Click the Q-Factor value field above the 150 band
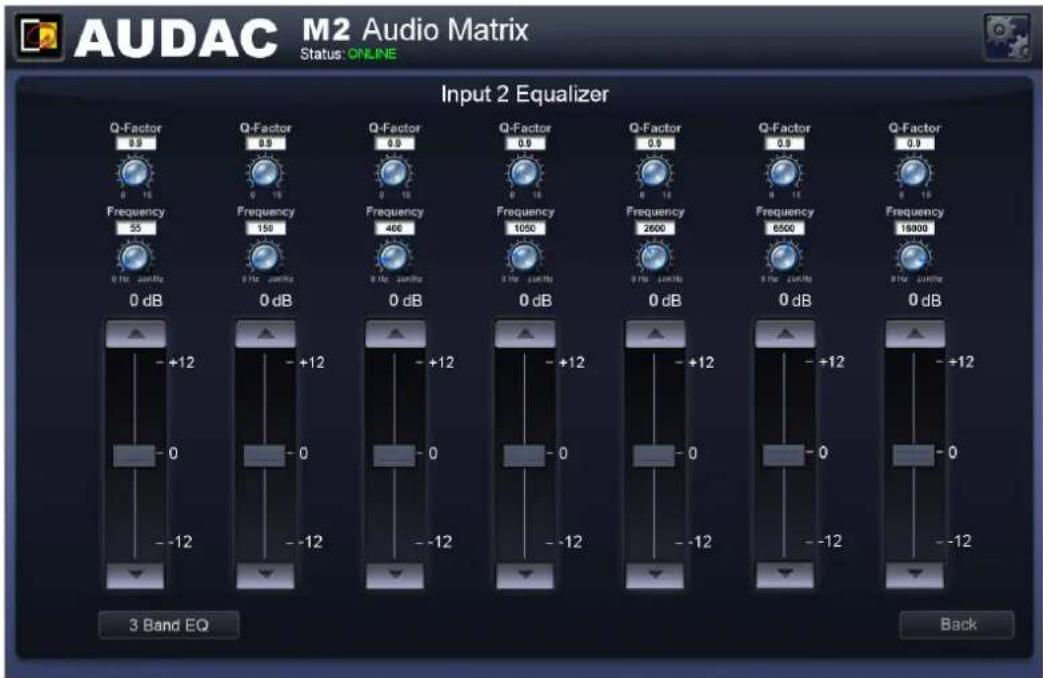Screen dimensions: 1043x678 point(265,144)
